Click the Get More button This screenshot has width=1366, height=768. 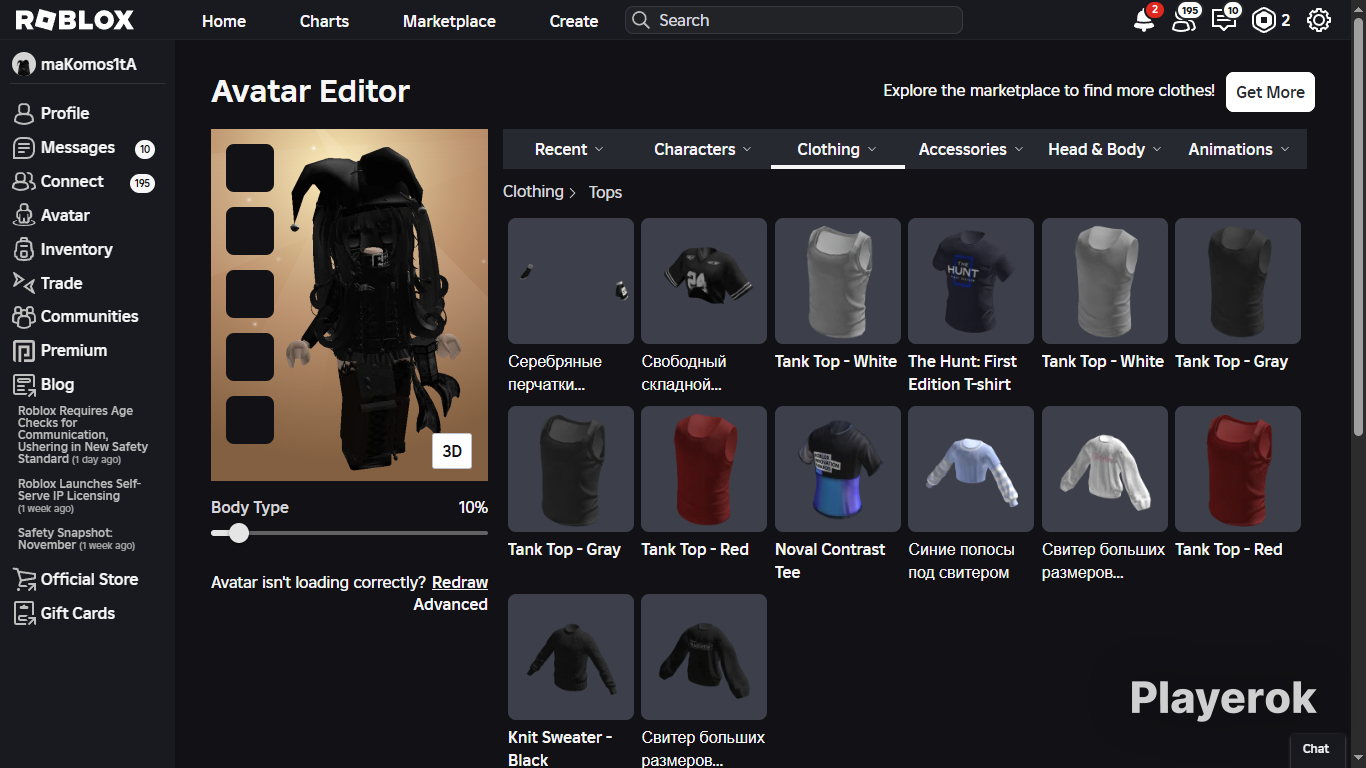pyautogui.click(x=1270, y=92)
